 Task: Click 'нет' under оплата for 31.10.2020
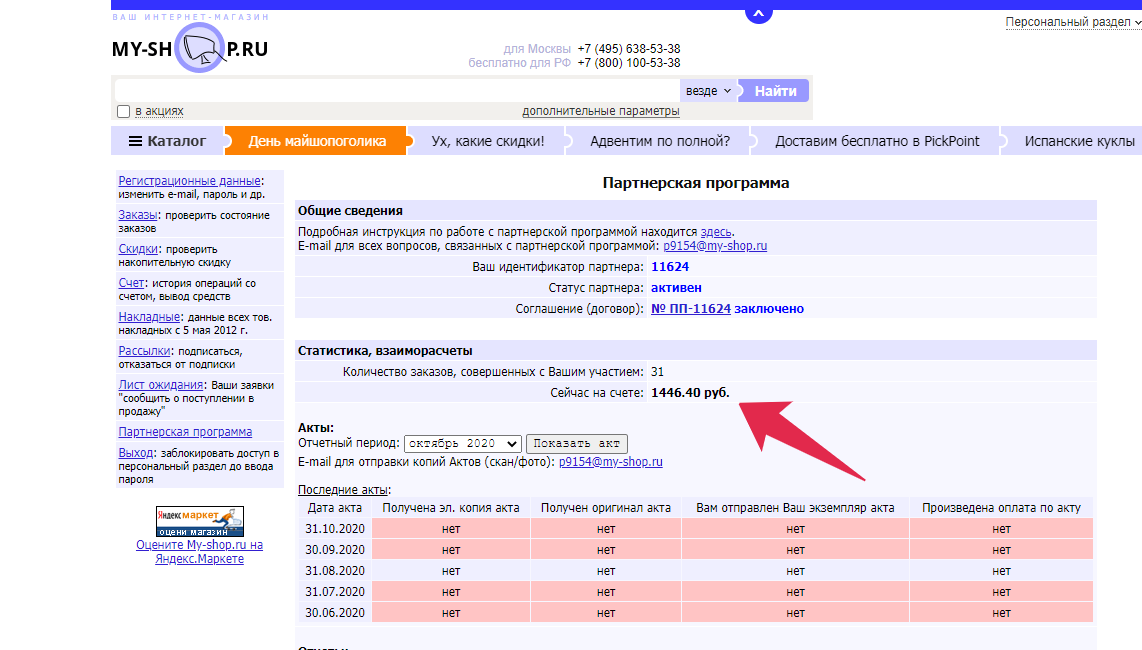pos(1001,529)
